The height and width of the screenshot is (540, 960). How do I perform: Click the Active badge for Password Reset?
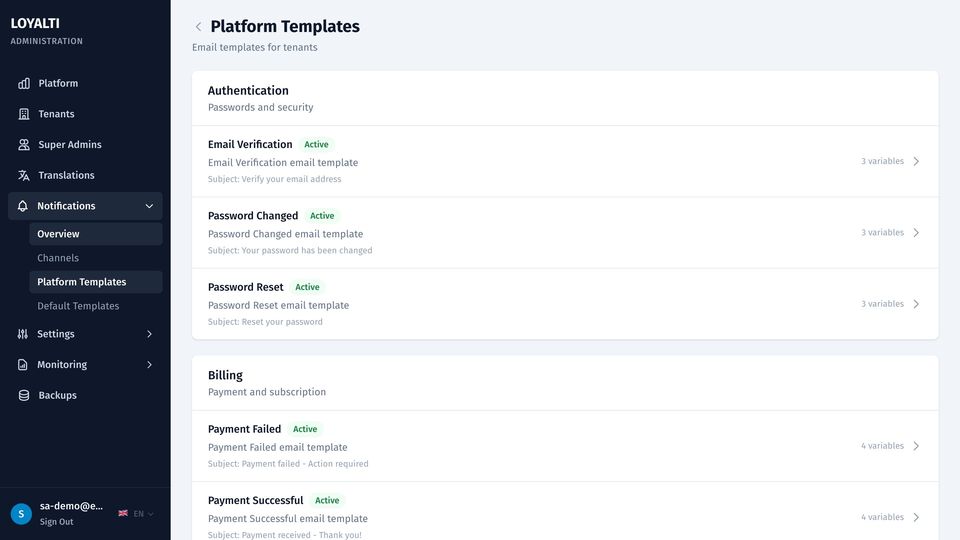[x=307, y=287]
